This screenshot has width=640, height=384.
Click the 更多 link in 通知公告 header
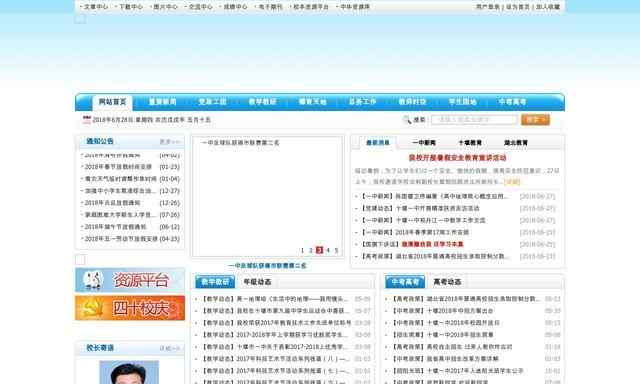tap(169, 142)
